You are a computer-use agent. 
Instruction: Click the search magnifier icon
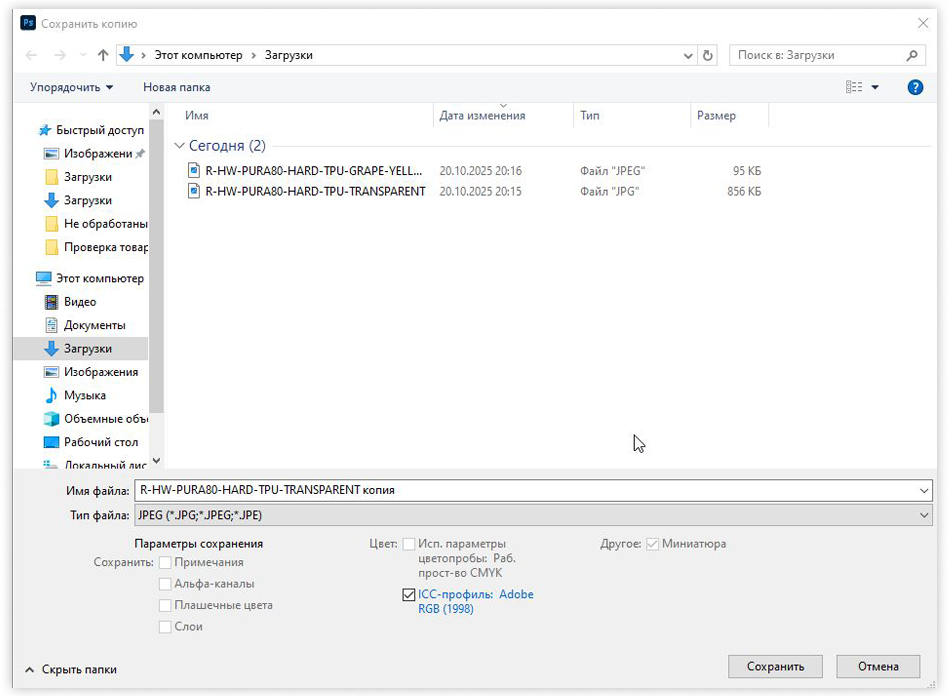911,55
